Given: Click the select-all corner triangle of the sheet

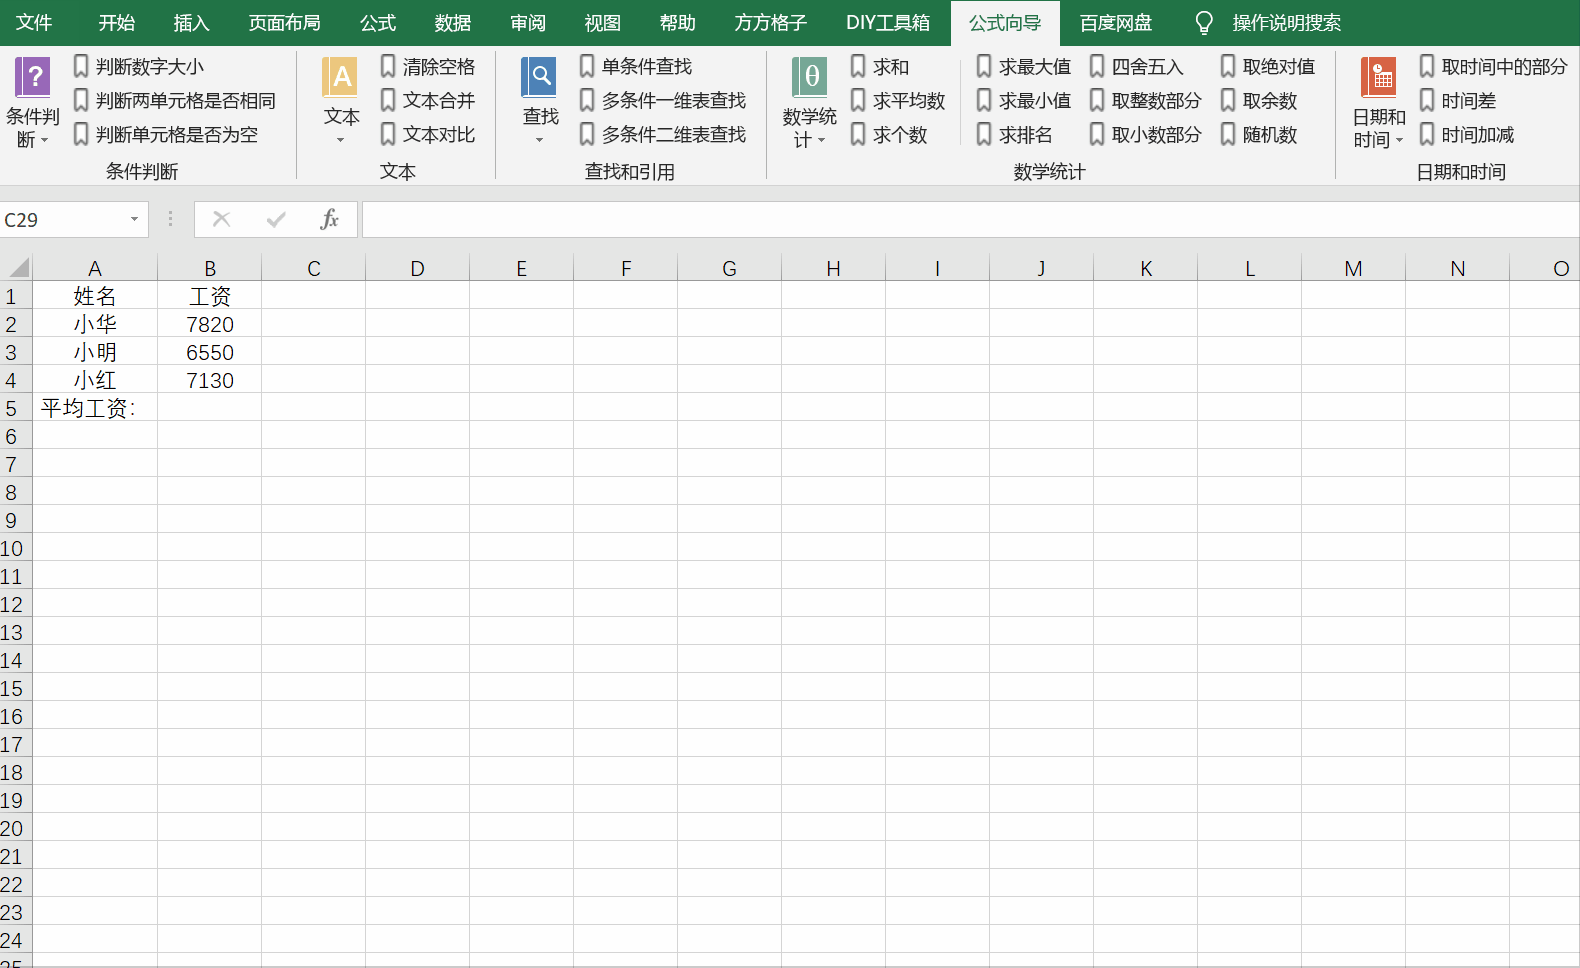Looking at the screenshot, I should click(x=19, y=268).
